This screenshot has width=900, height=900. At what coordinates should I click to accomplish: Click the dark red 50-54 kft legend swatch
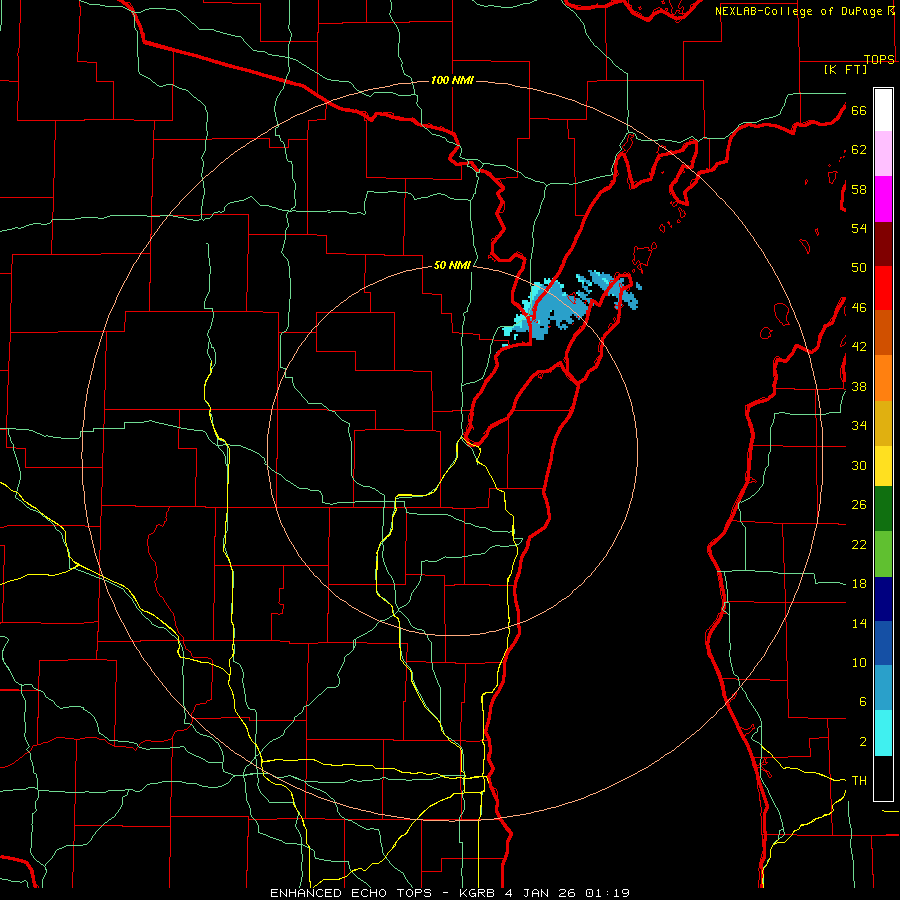[883, 244]
